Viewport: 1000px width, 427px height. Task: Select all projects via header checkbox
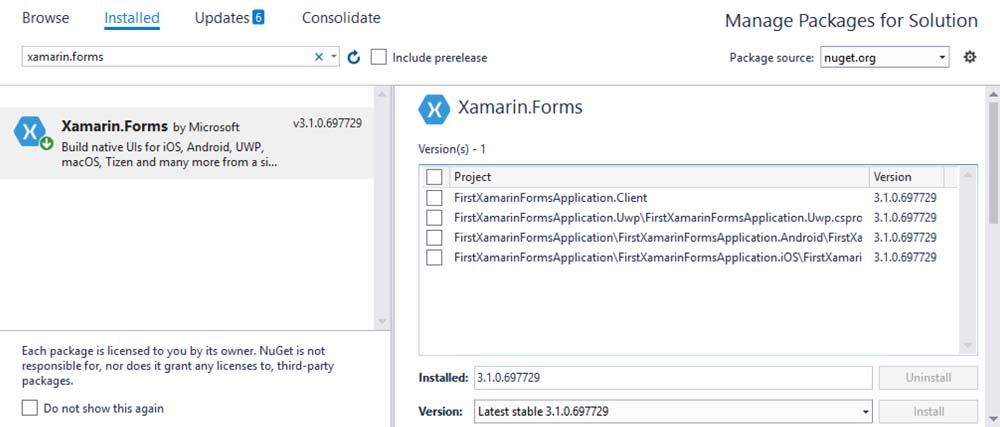(434, 177)
